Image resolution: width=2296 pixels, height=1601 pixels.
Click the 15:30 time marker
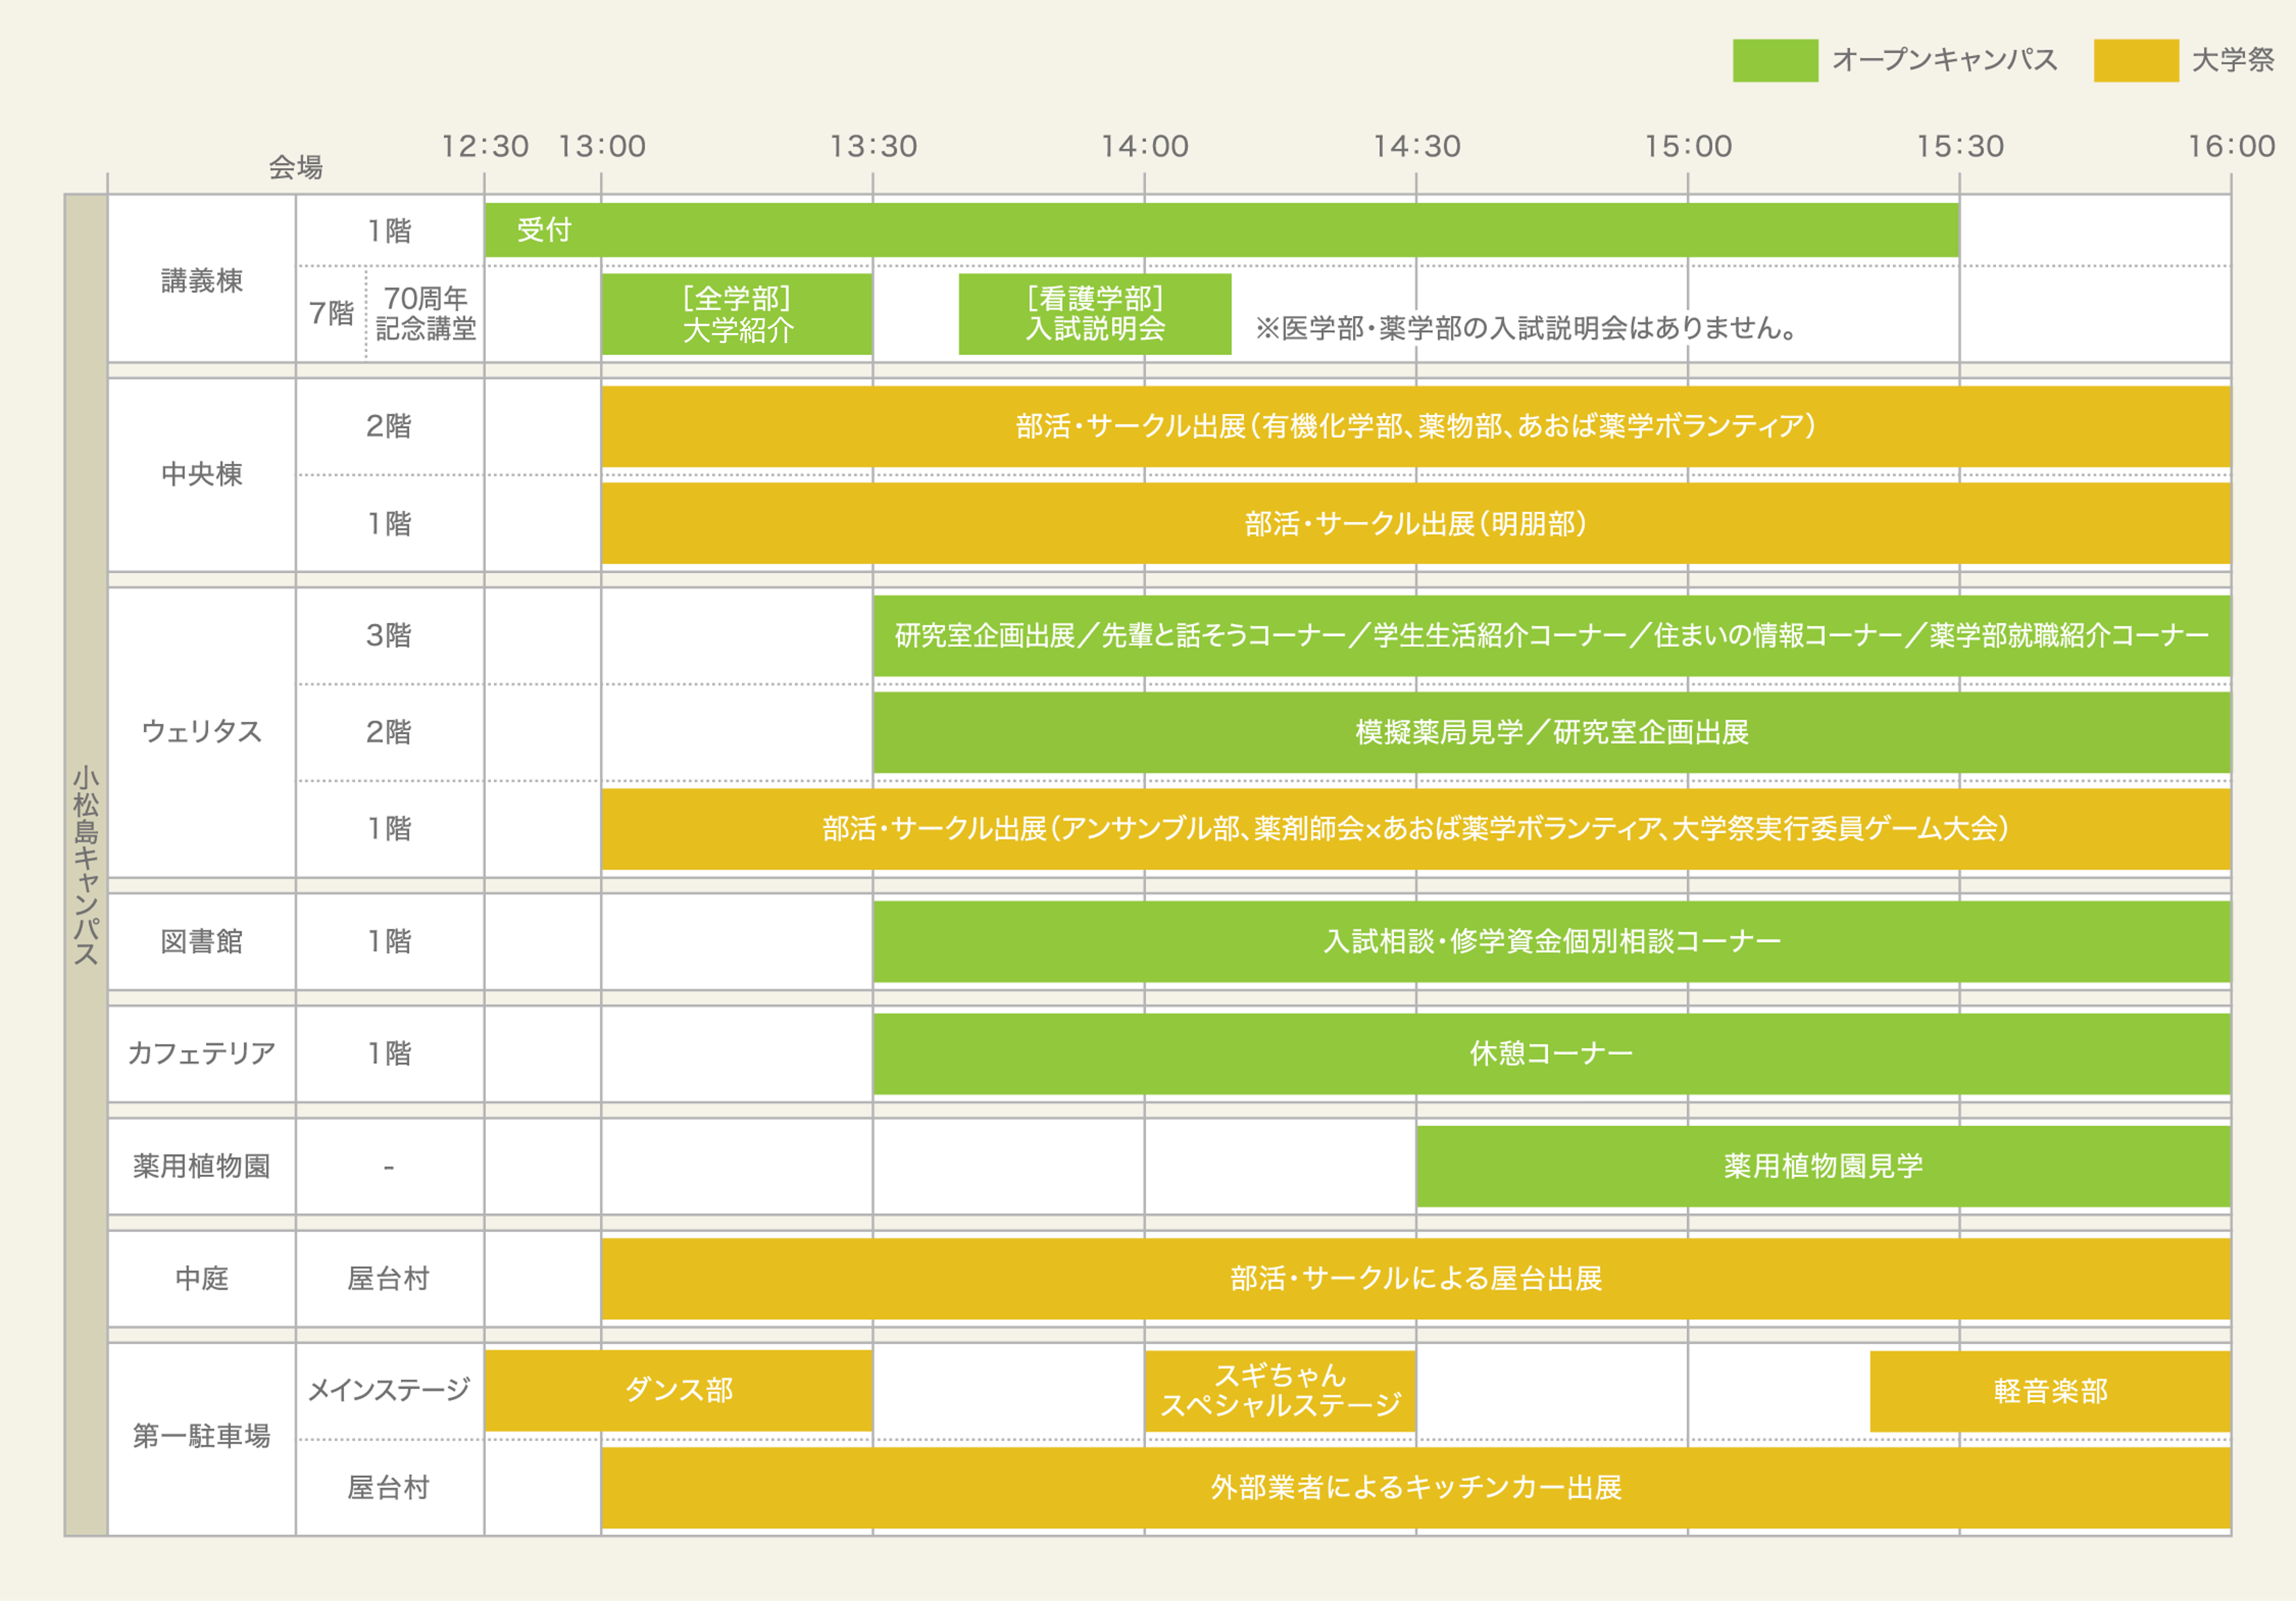(1959, 147)
